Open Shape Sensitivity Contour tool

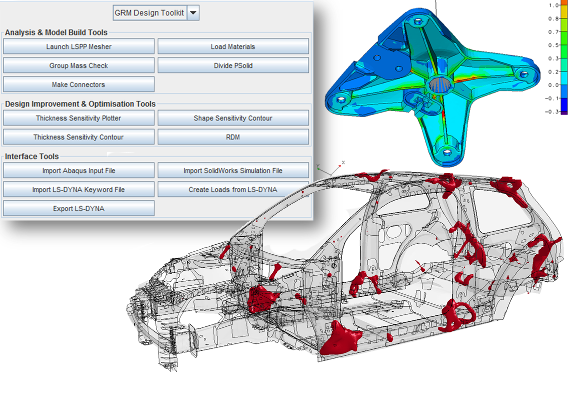[233, 118]
